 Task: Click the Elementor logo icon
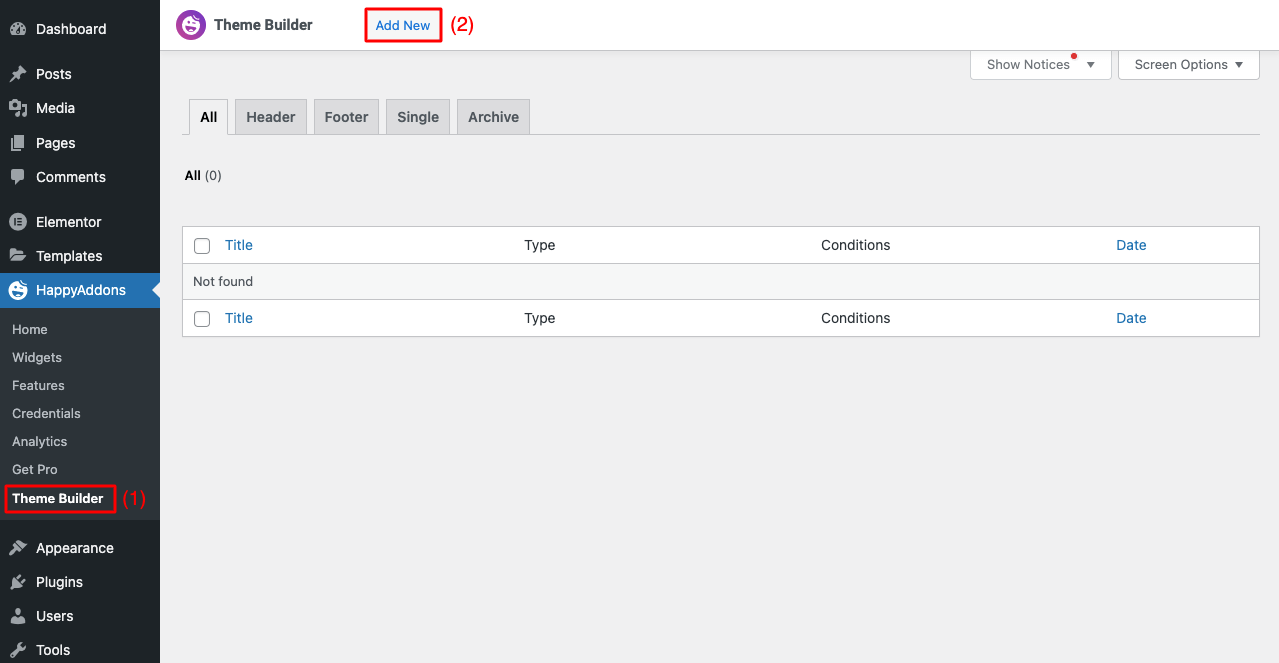(x=18, y=222)
